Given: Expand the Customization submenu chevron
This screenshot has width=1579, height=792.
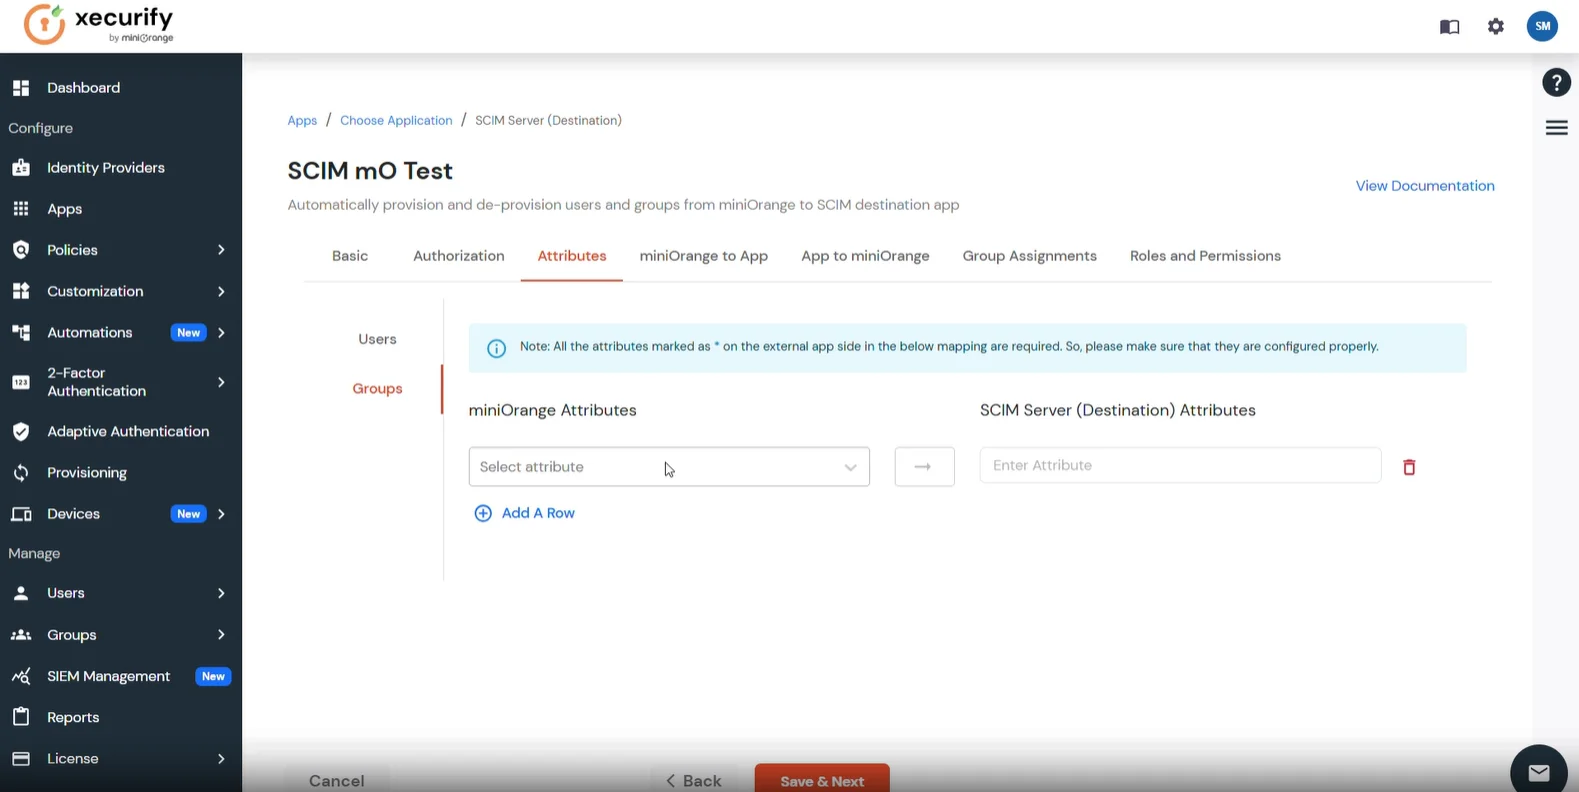Looking at the screenshot, I should pyautogui.click(x=221, y=291).
